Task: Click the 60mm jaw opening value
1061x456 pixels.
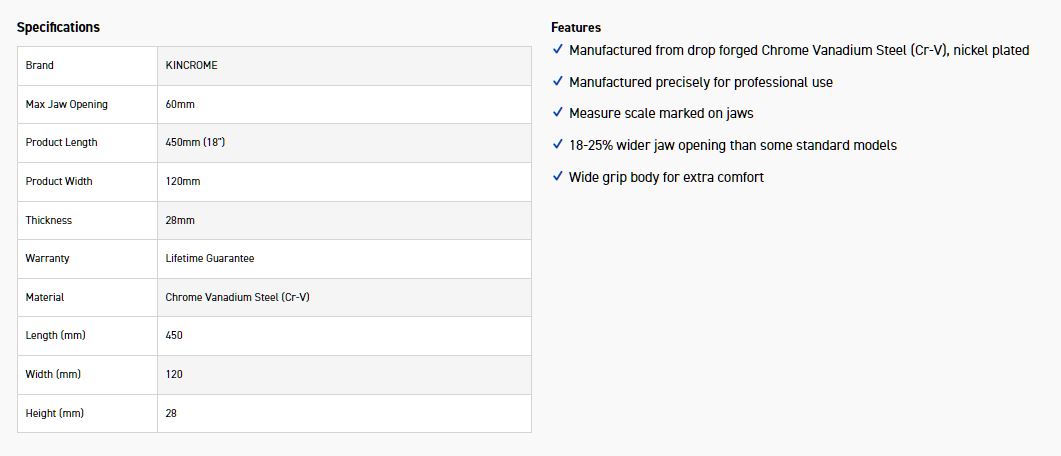Action: click(180, 104)
